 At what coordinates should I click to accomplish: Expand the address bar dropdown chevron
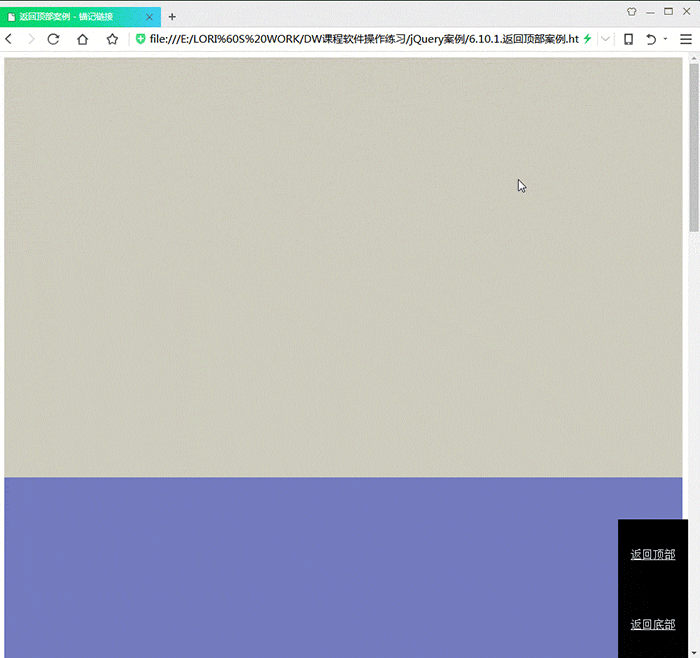[x=605, y=39]
